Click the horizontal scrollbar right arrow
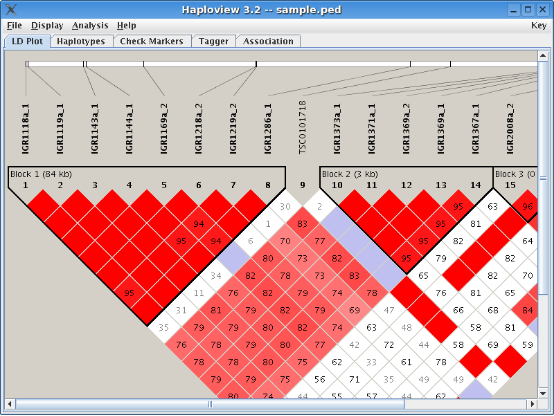This screenshot has width=554, height=416. (532, 404)
